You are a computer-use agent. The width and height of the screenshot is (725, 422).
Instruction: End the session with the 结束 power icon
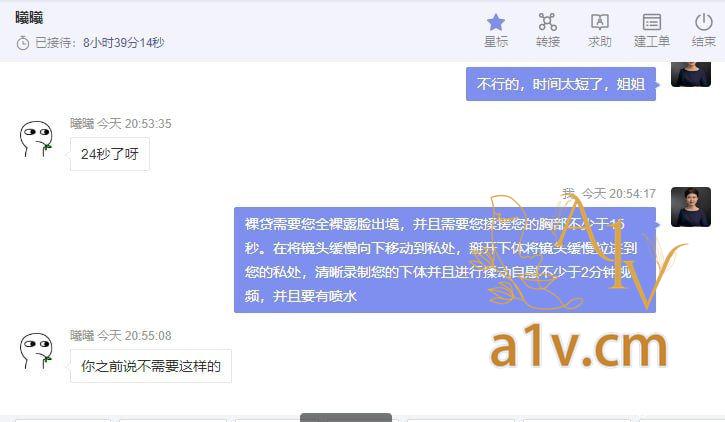tap(704, 22)
